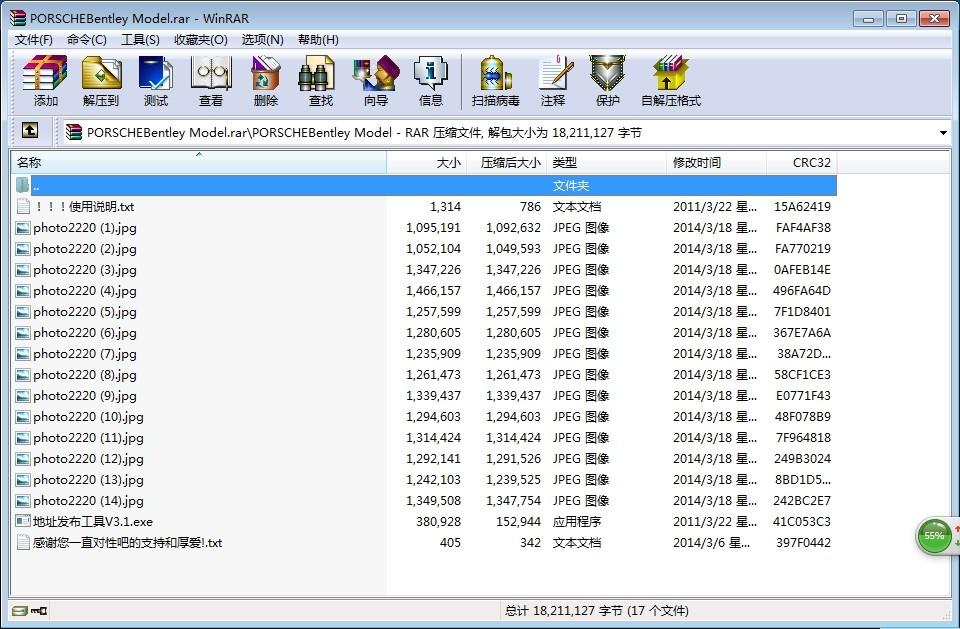This screenshot has width=960, height=629.
Task: Select the exe icon of 地址发布工具V3.1.exe
Action: (23, 522)
